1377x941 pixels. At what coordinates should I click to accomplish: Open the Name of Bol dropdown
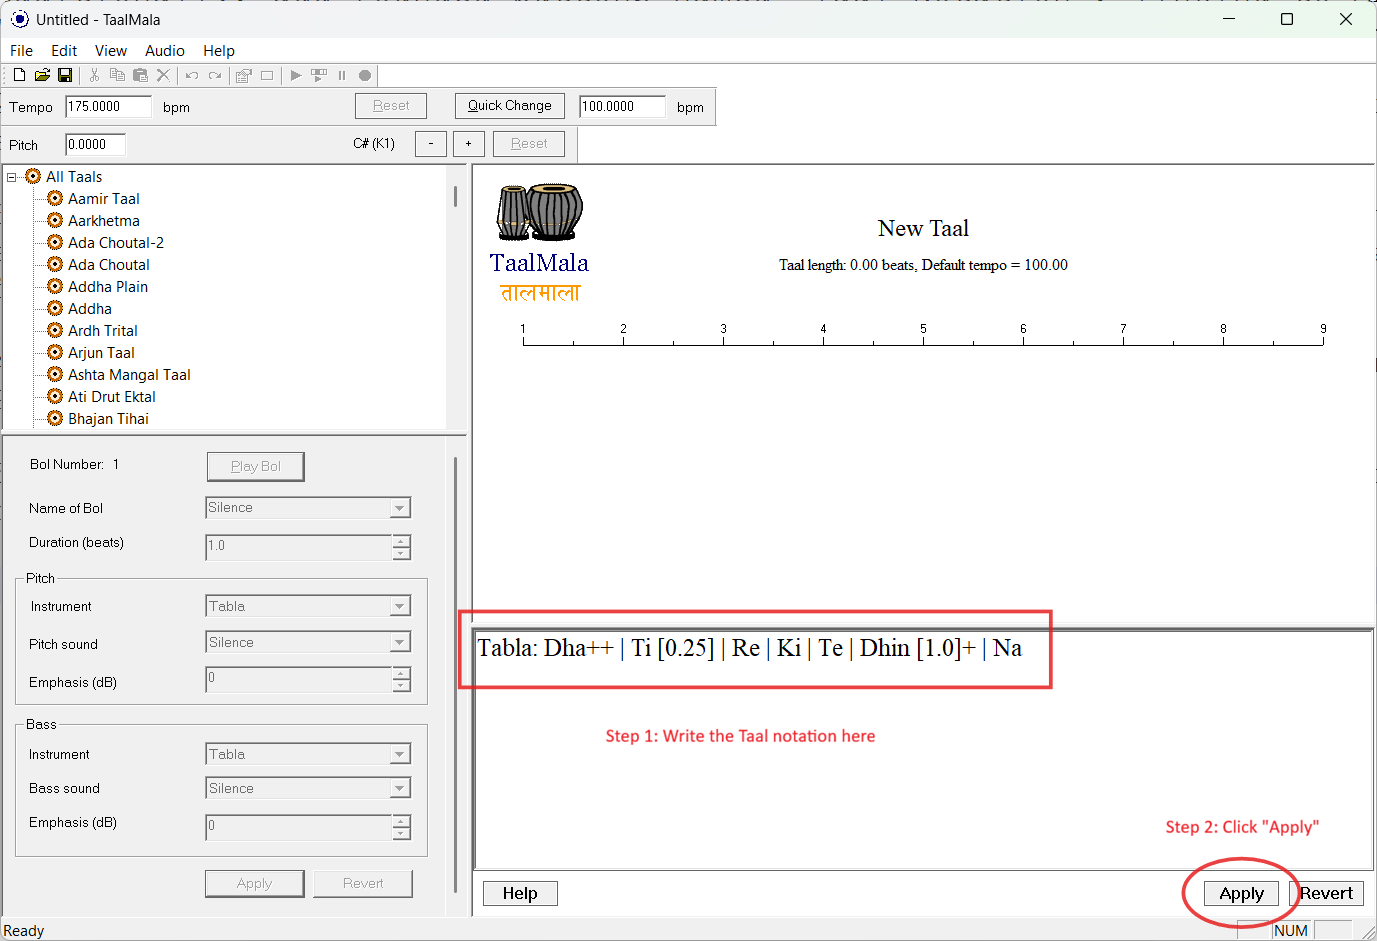click(x=399, y=508)
